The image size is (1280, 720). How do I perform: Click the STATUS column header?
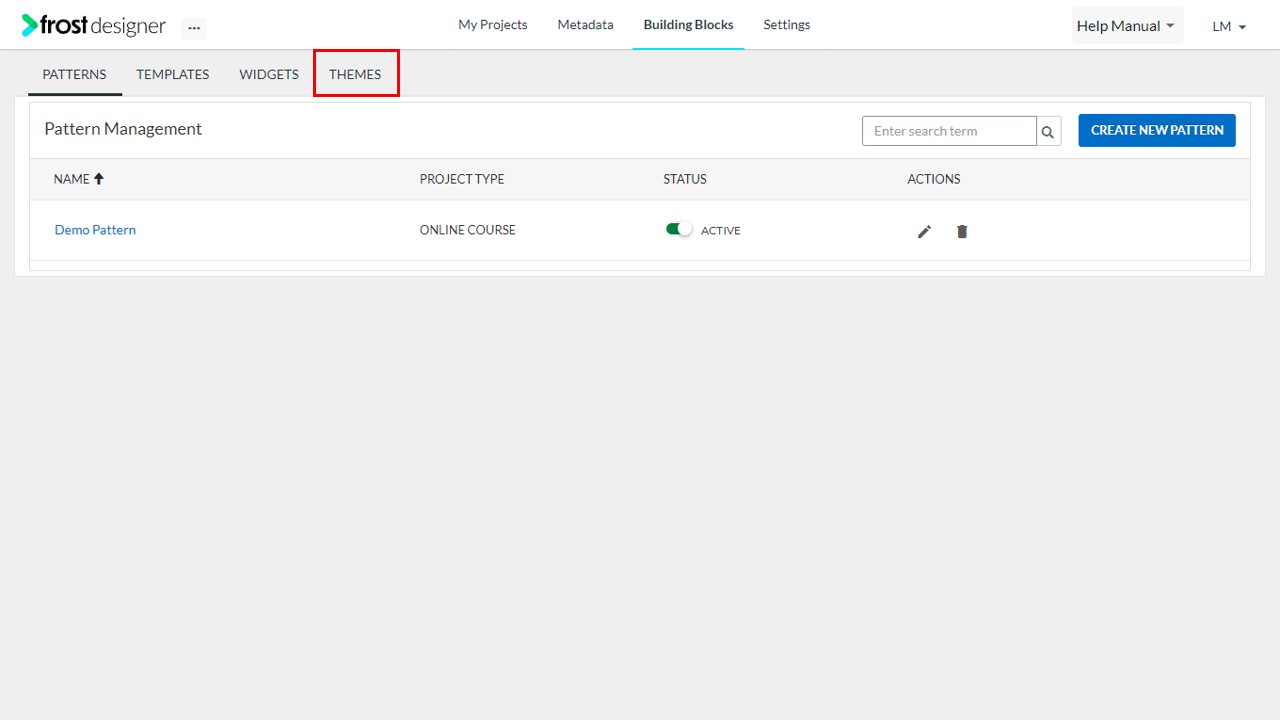coord(685,179)
